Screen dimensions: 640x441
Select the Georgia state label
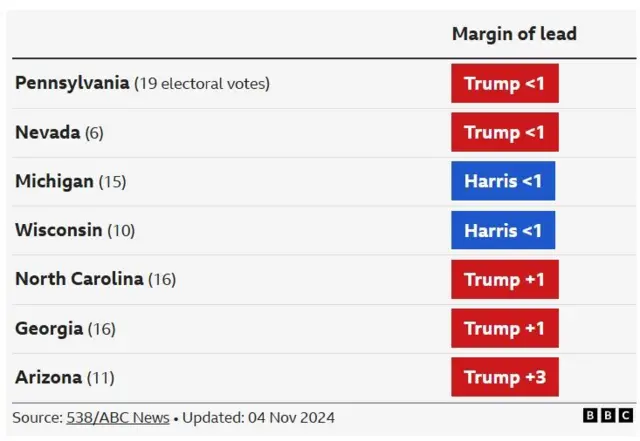point(49,328)
